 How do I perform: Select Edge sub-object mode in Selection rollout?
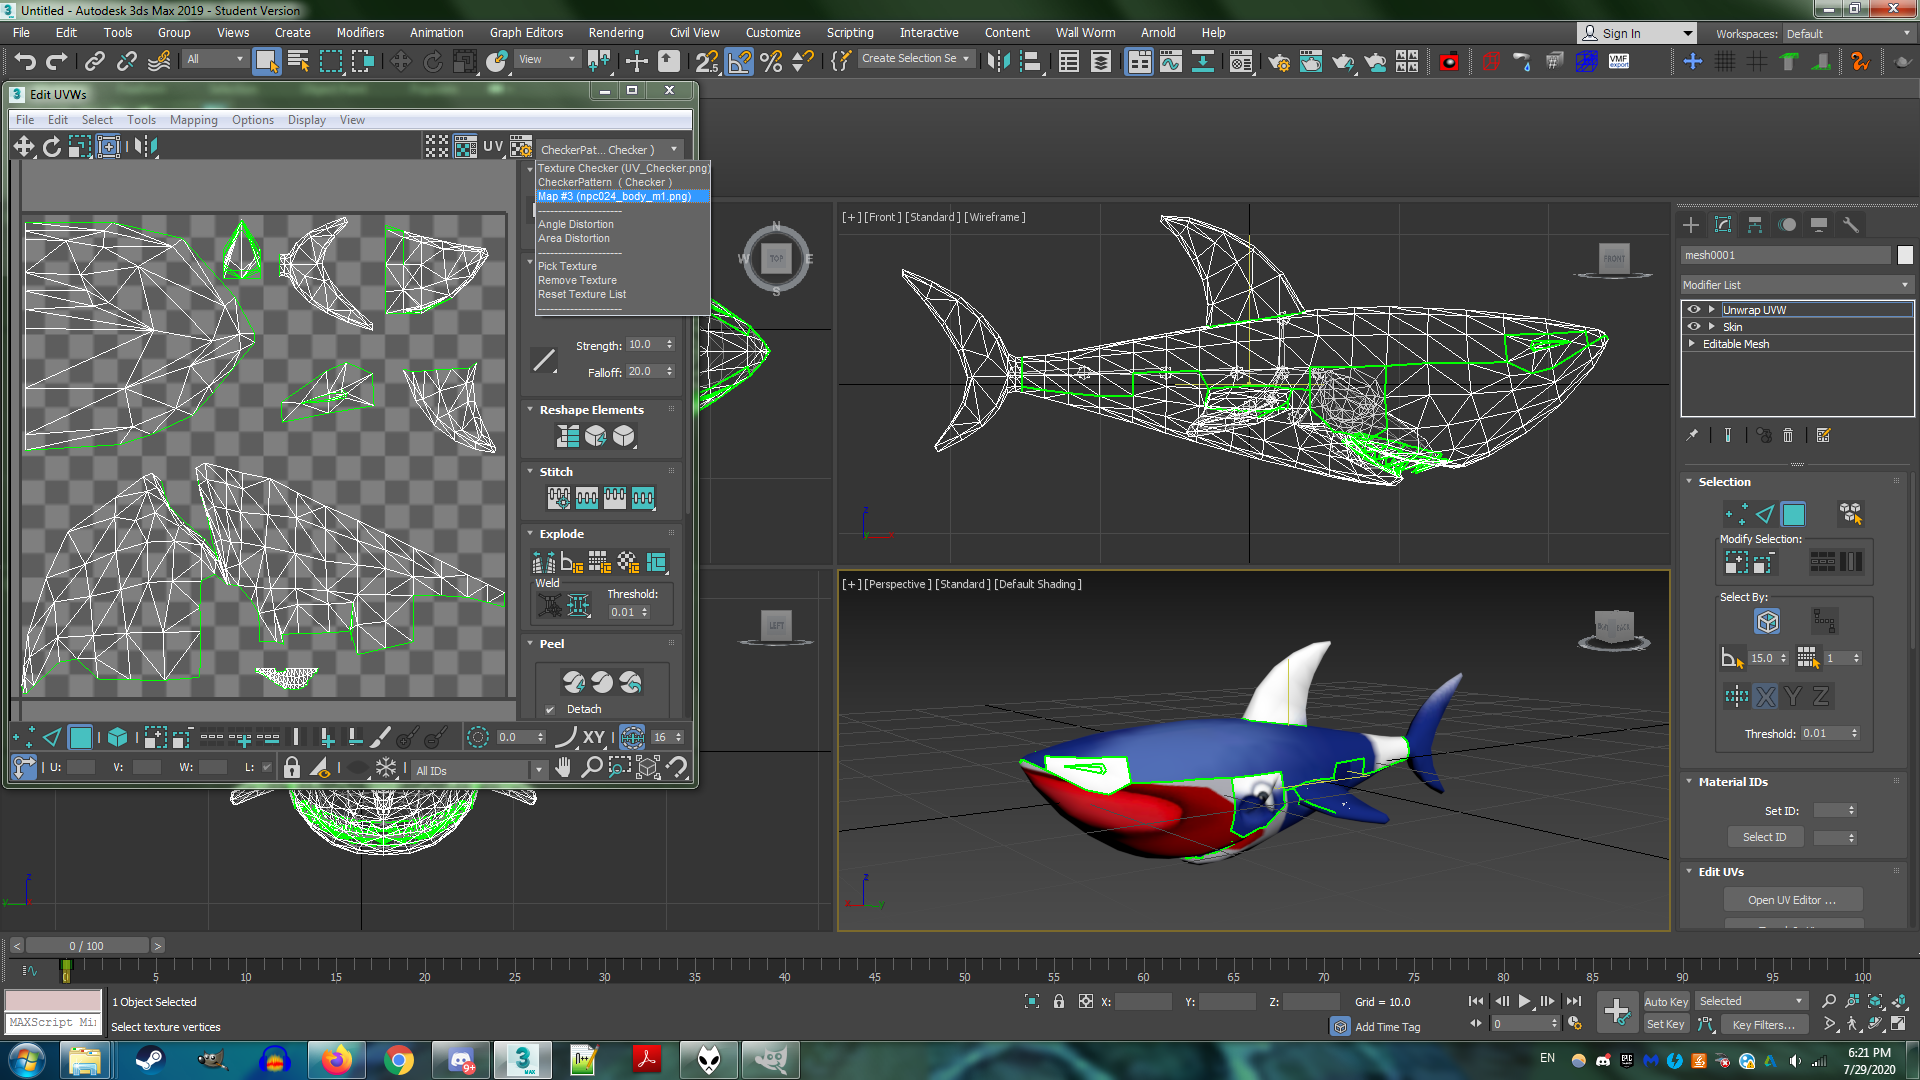coord(1765,514)
